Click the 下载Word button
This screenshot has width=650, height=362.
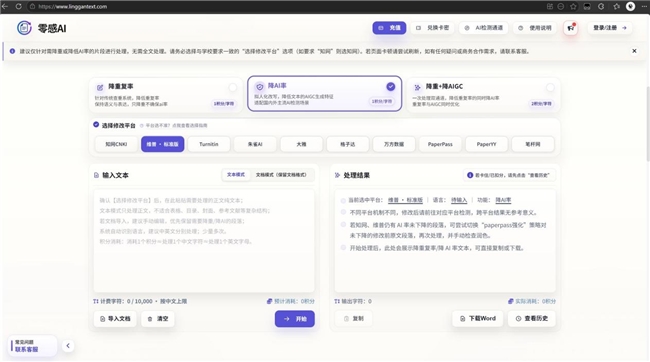478,318
